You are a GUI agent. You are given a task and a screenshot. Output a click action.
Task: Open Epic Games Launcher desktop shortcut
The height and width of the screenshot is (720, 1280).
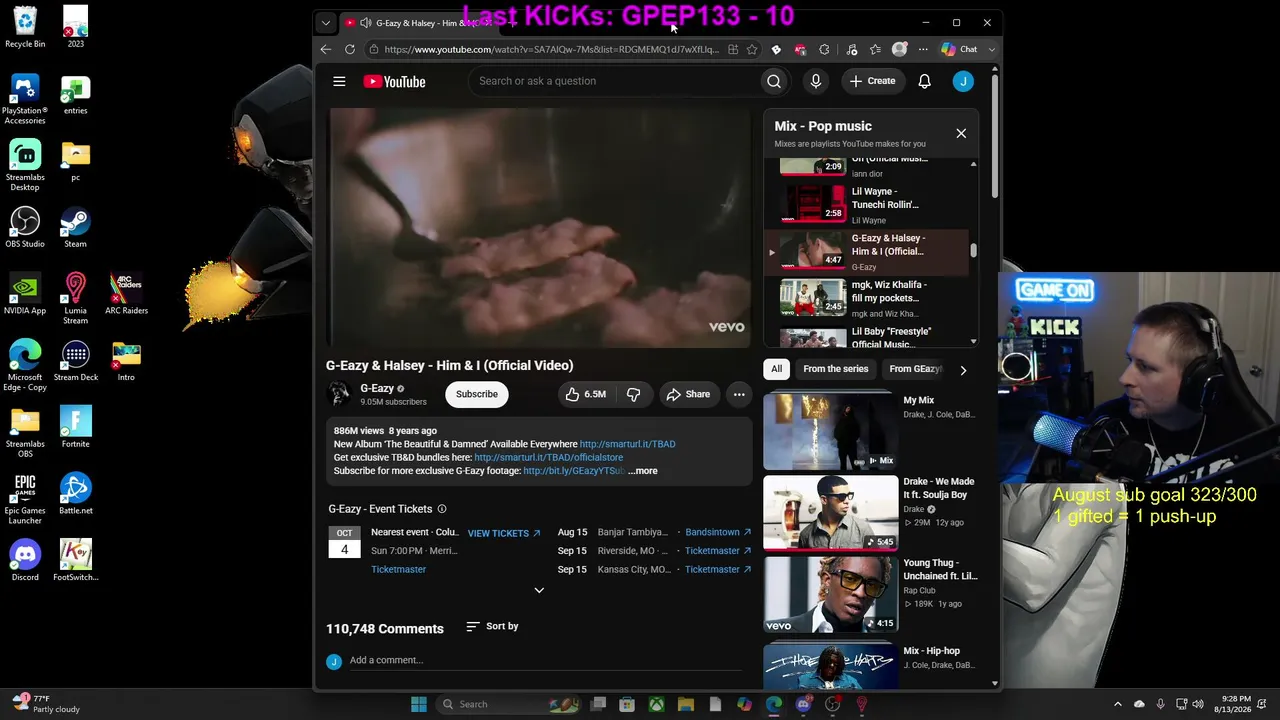[x=25, y=498]
